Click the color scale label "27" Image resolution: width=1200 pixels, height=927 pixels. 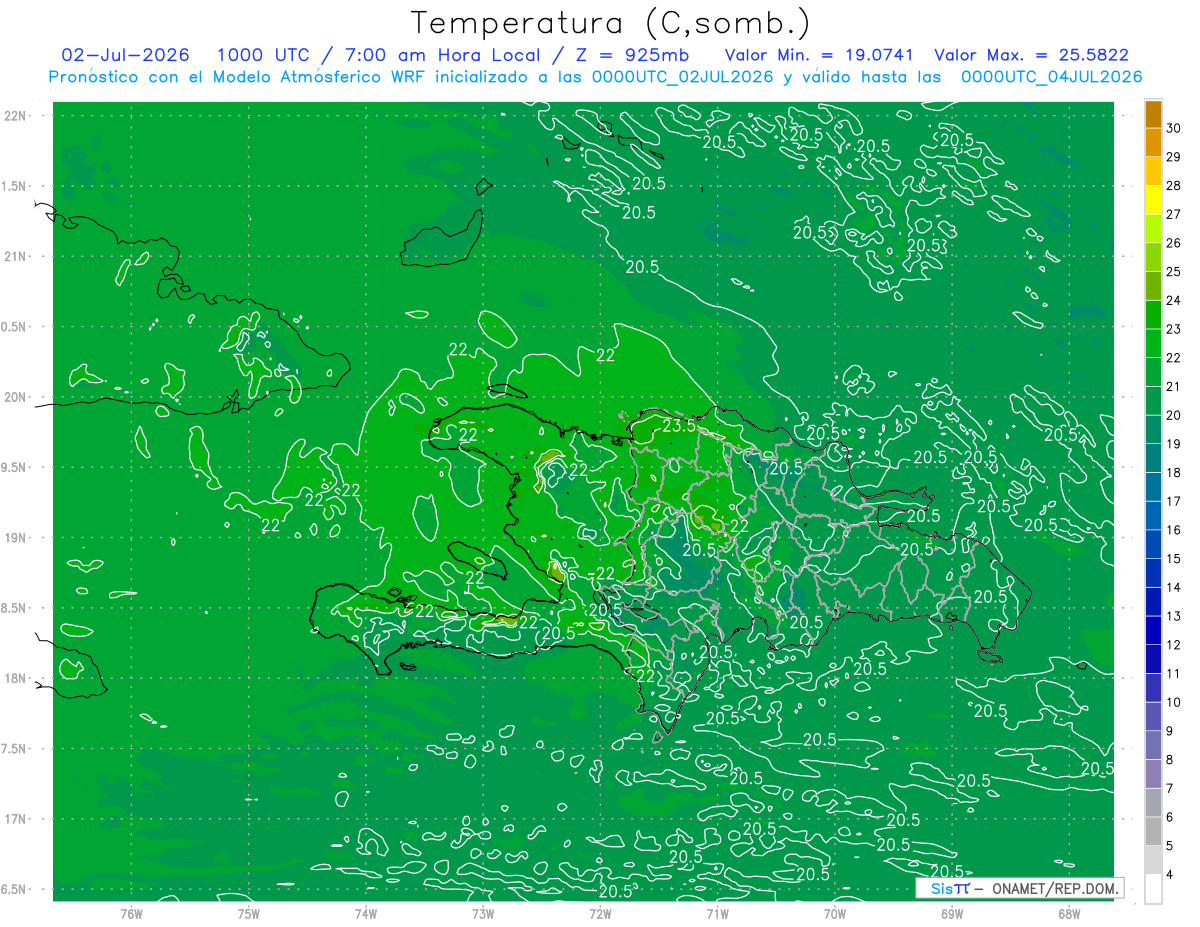pyautogui.click(x=1174, y=214)
